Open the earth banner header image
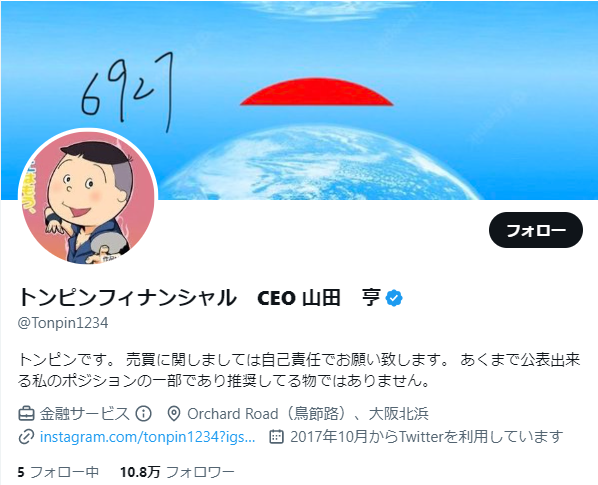The width and height of the screenshot is (598, 485). click(x=299, y=100)
